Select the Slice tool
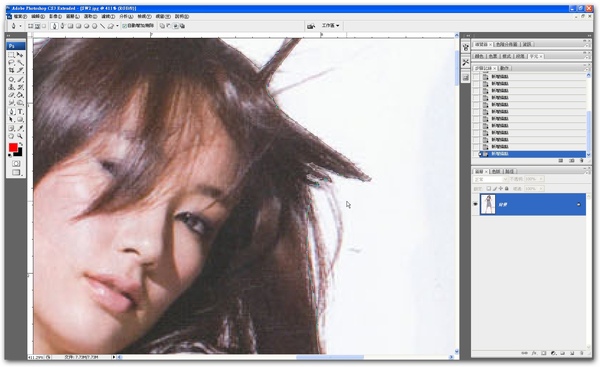This screenshot has width=600, height=367. pos(20,70)
